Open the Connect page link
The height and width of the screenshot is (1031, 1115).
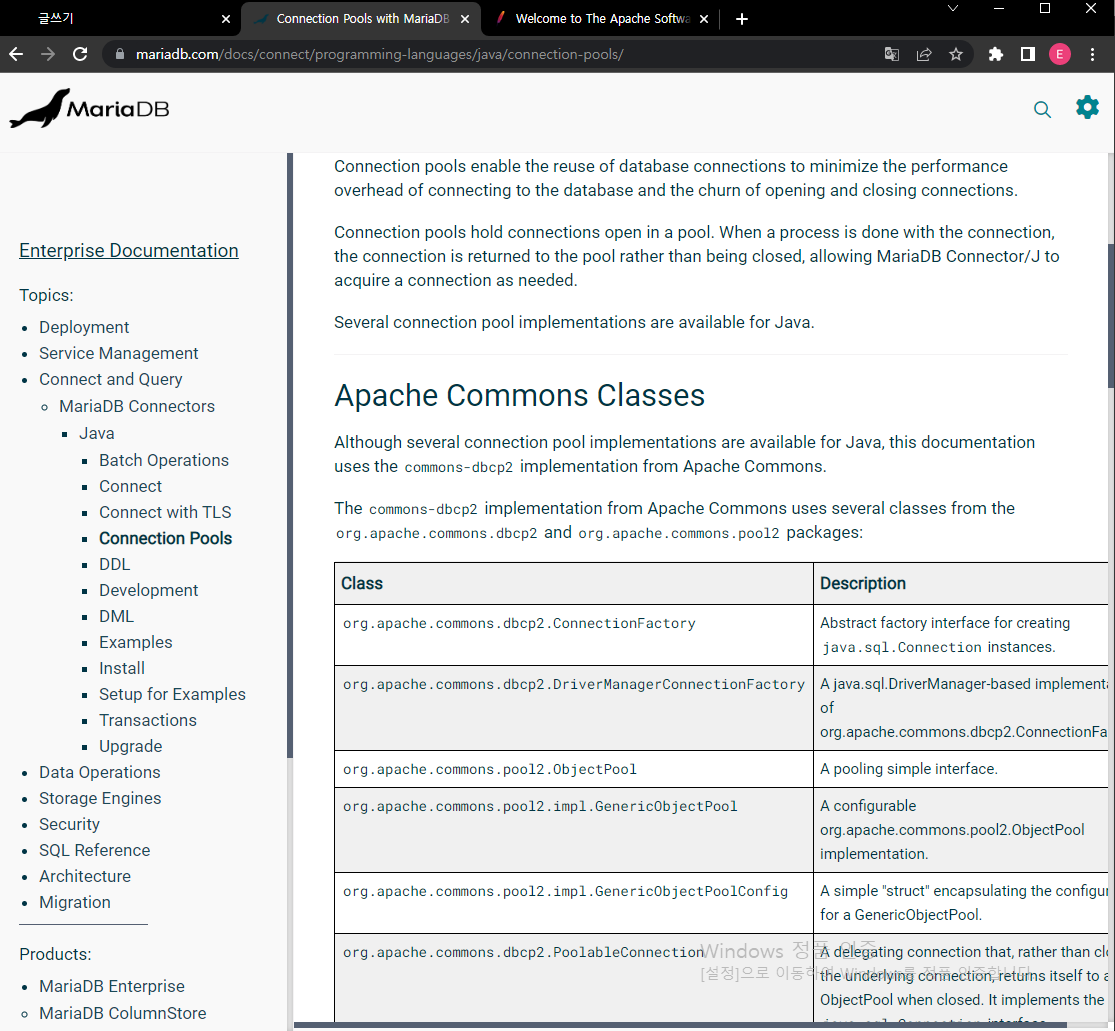130,486
